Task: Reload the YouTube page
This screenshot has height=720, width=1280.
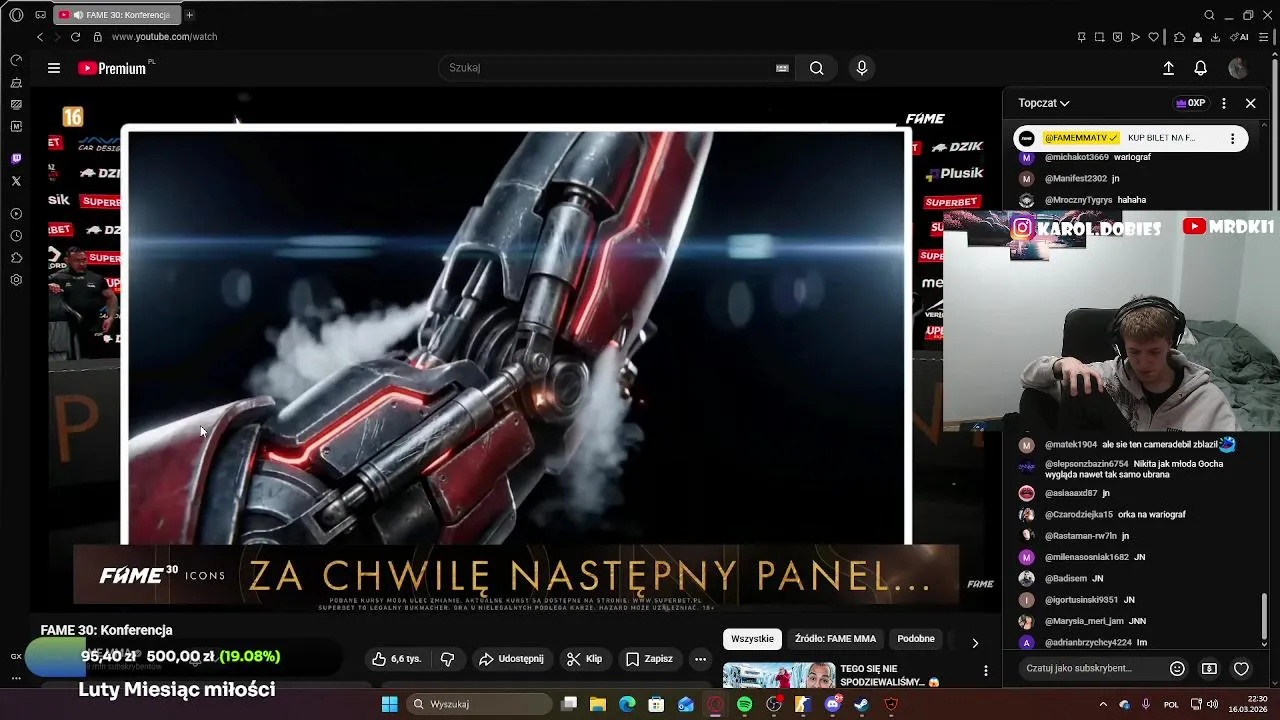Action: 75,37
